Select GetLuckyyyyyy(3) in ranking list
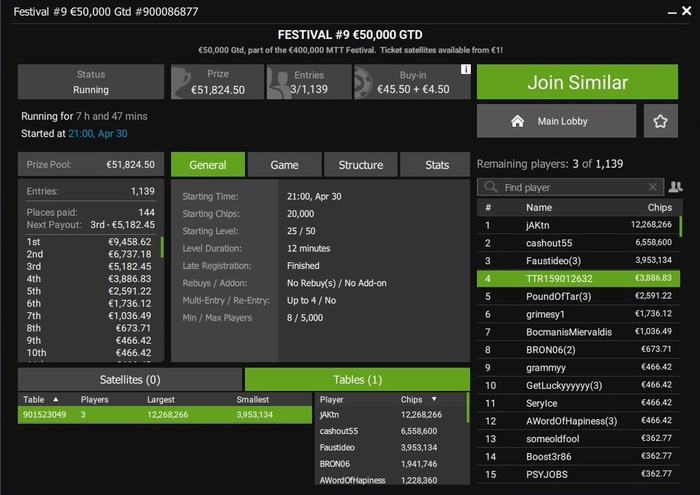Image resolution: width=700 pixels, height=495 pixels. (x=578, y=385)
